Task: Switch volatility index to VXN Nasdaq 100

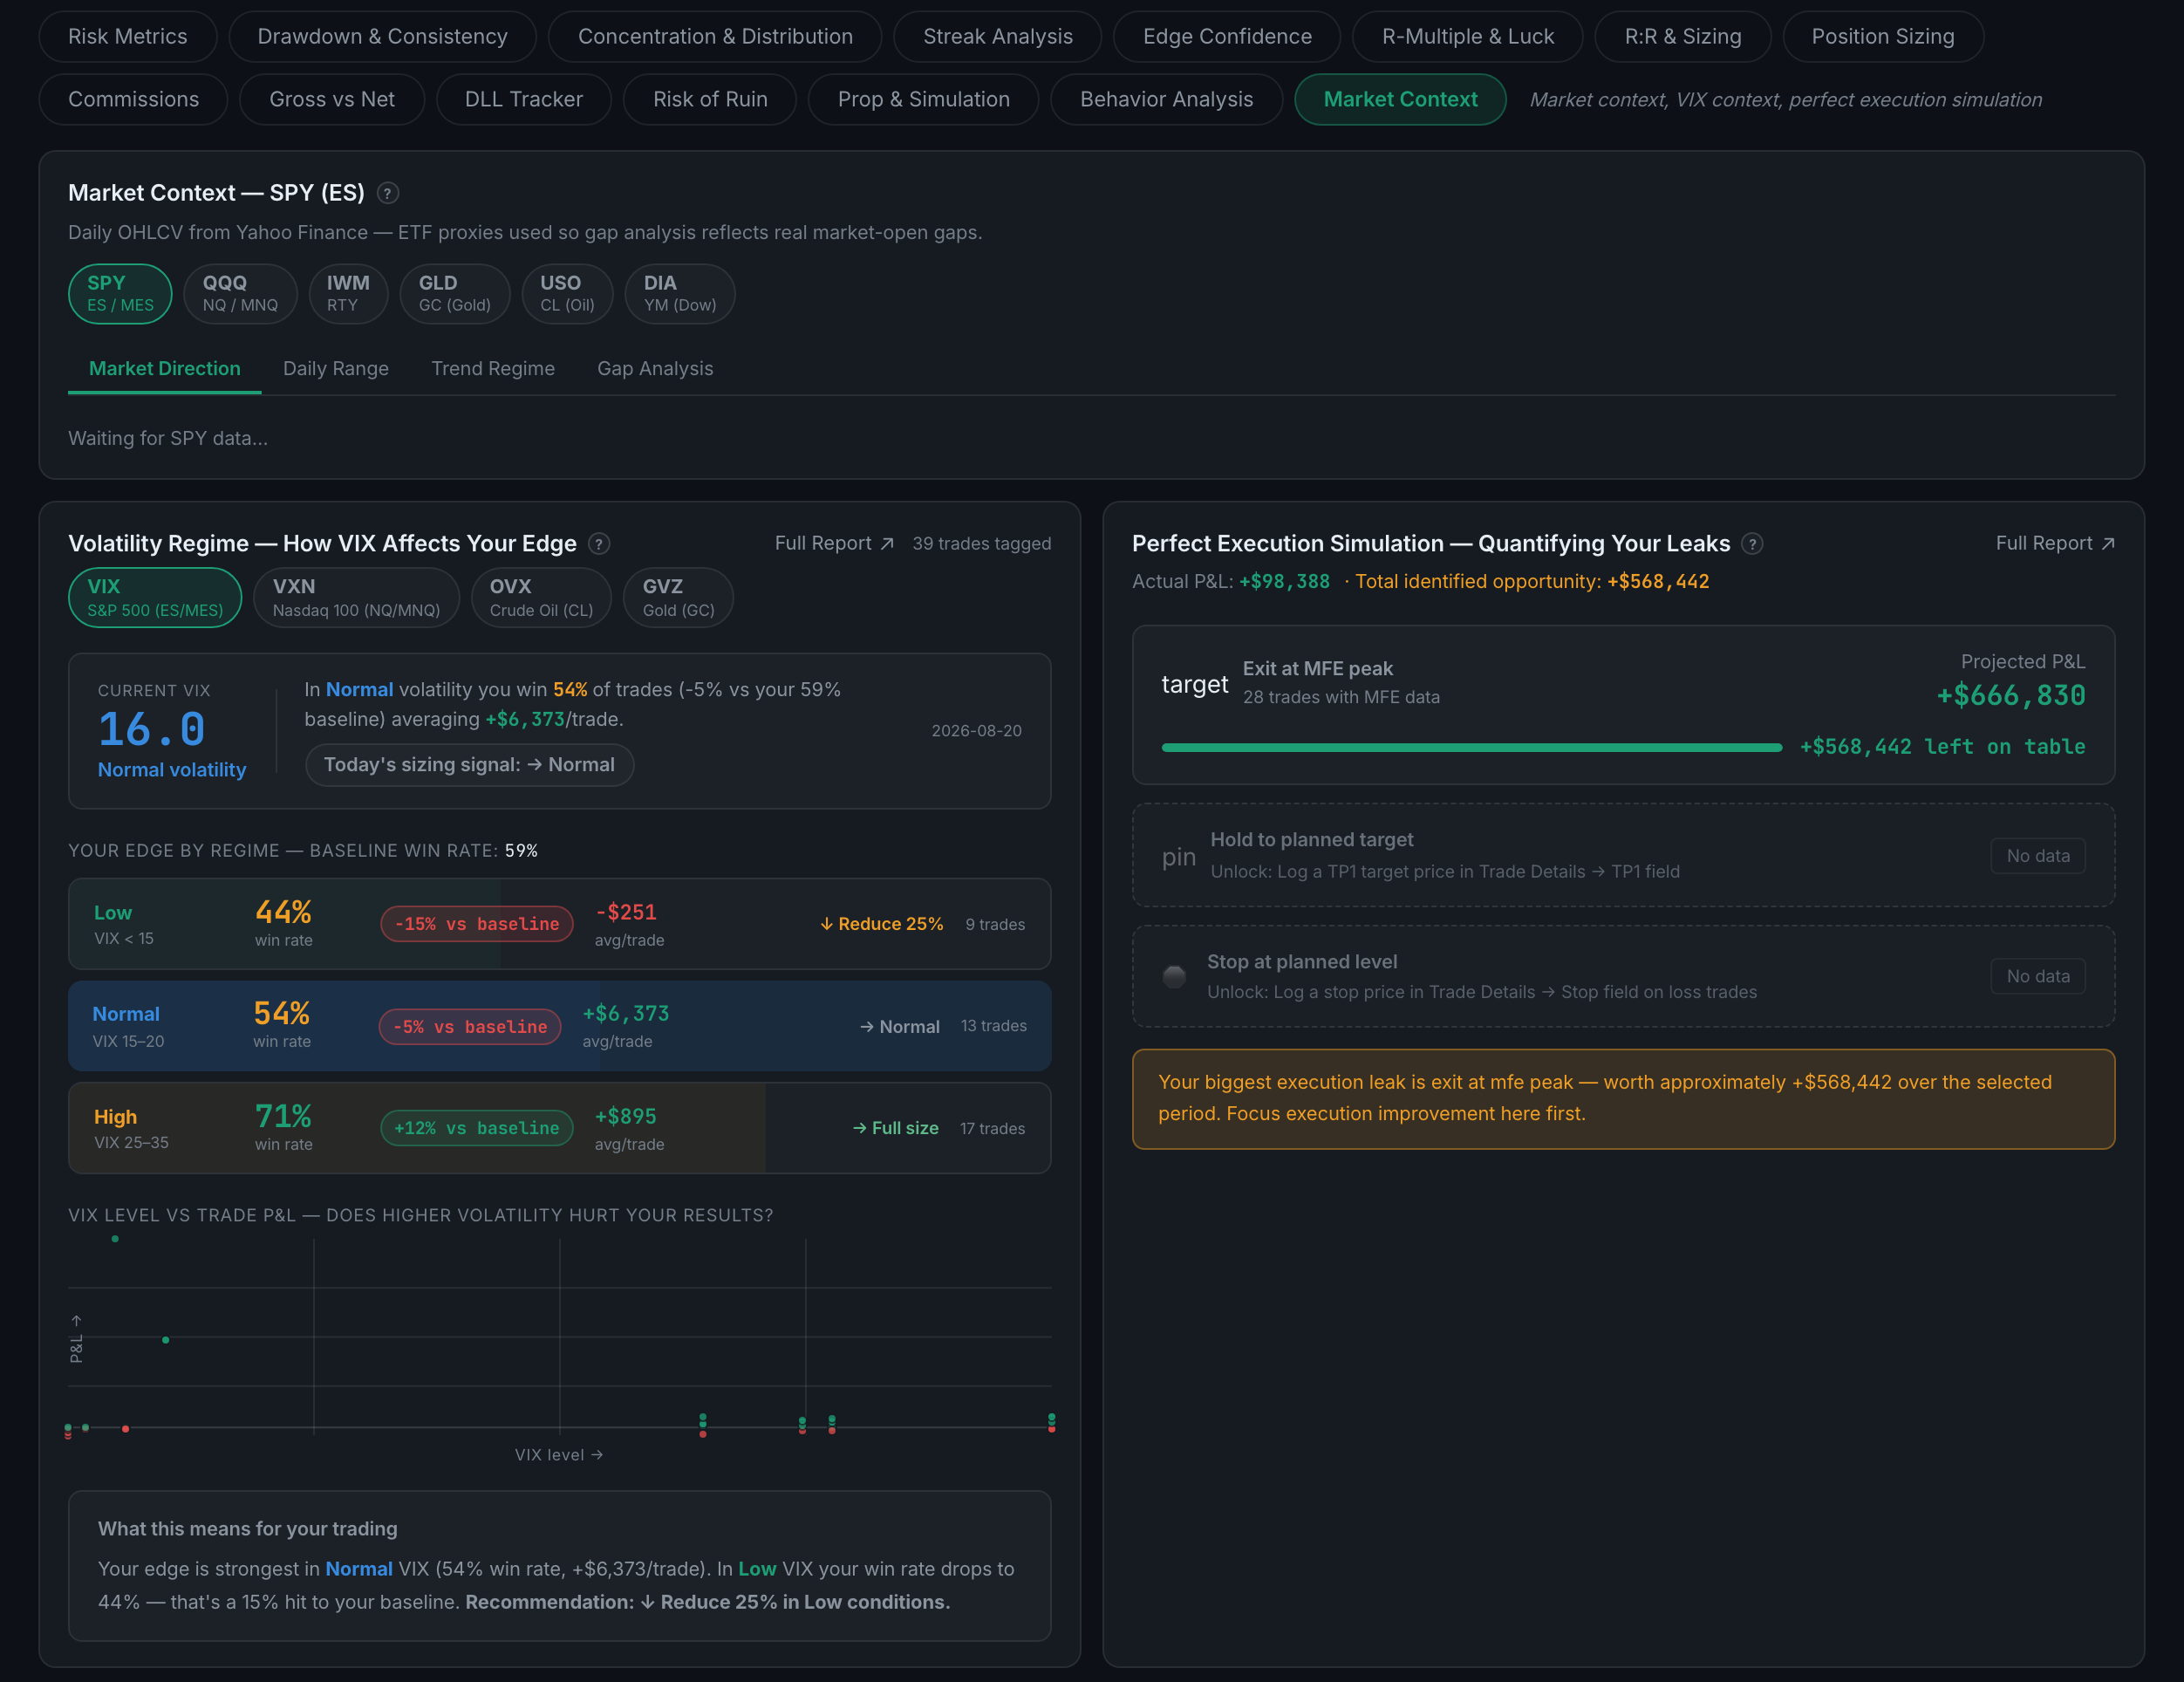Action: (356, 598)
